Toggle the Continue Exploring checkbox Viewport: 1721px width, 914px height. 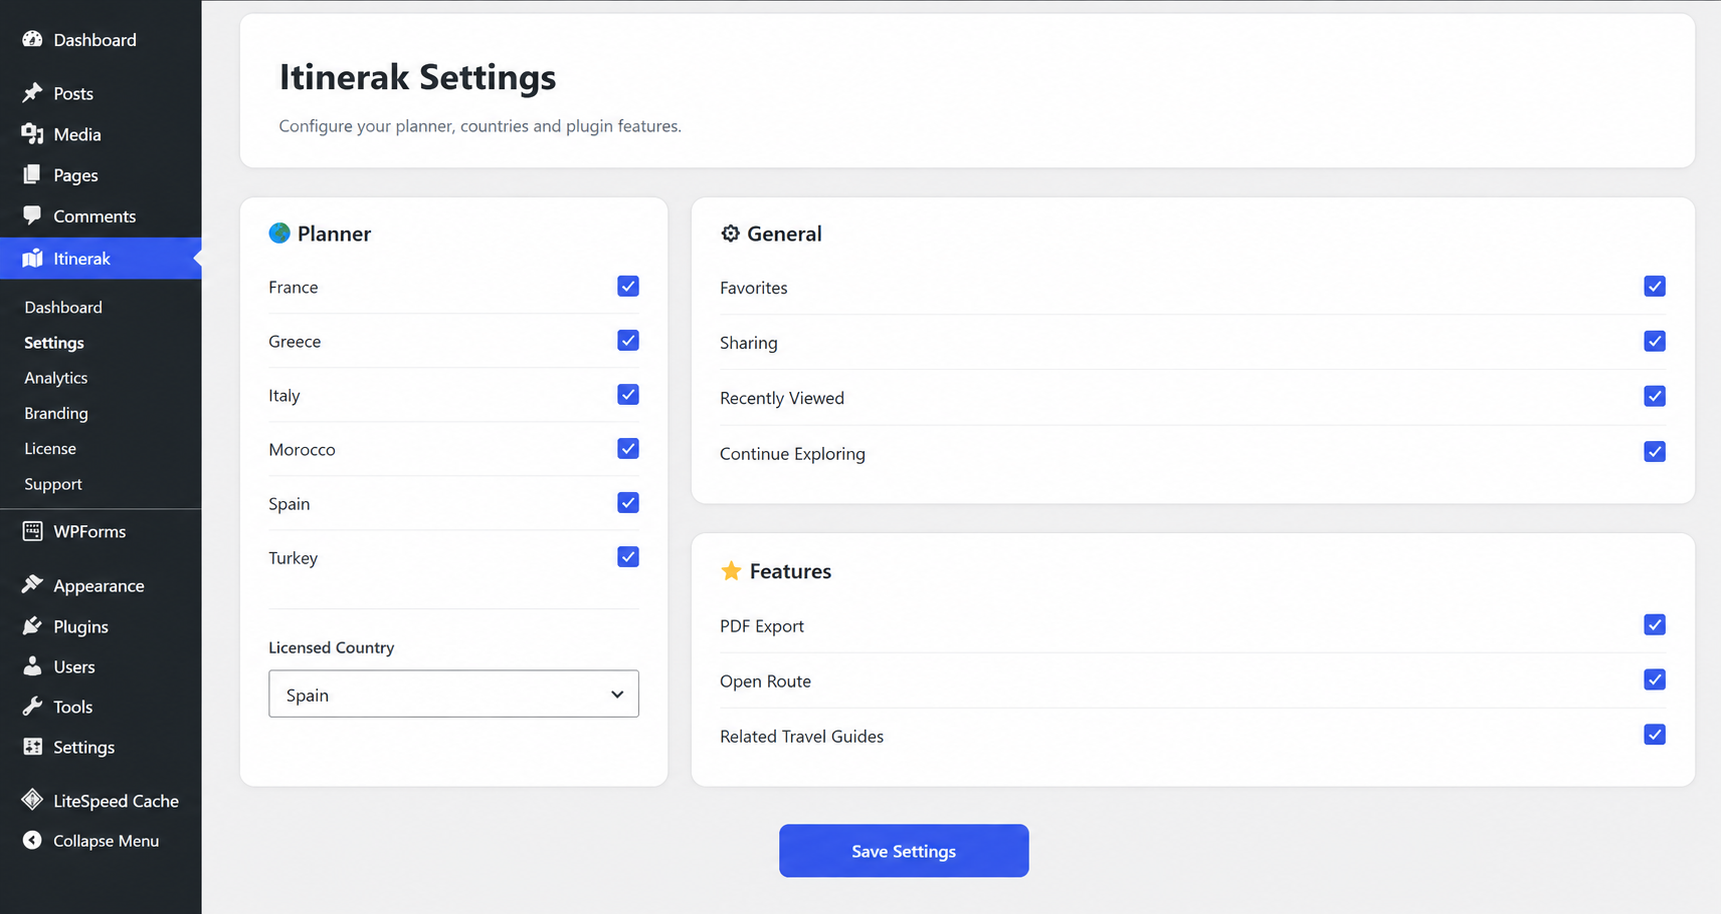[x=1655, y=451]
